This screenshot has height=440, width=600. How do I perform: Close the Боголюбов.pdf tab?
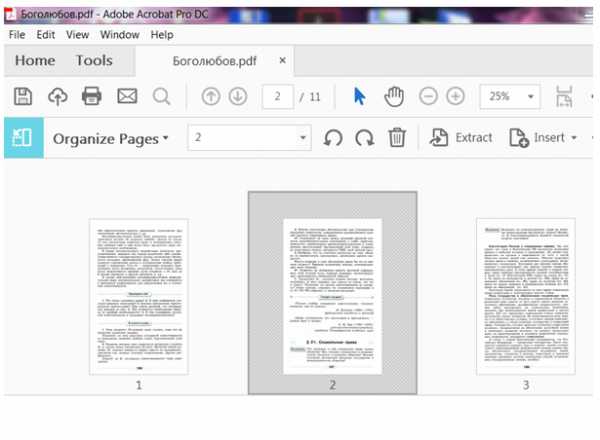click(282, 60)
